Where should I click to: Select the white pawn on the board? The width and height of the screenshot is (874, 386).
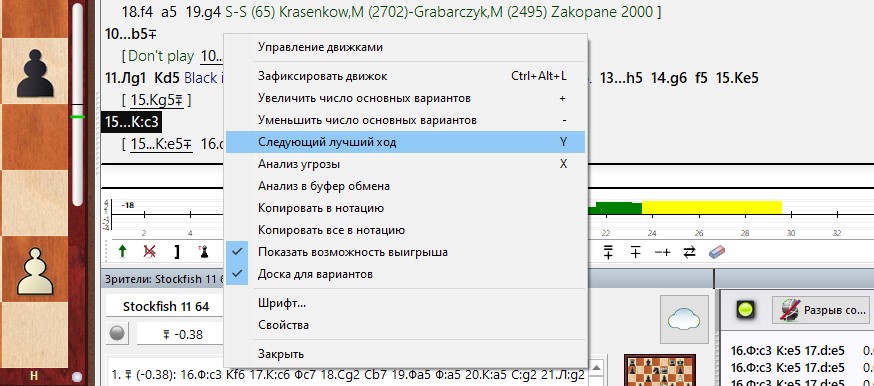tap(35, 272)
